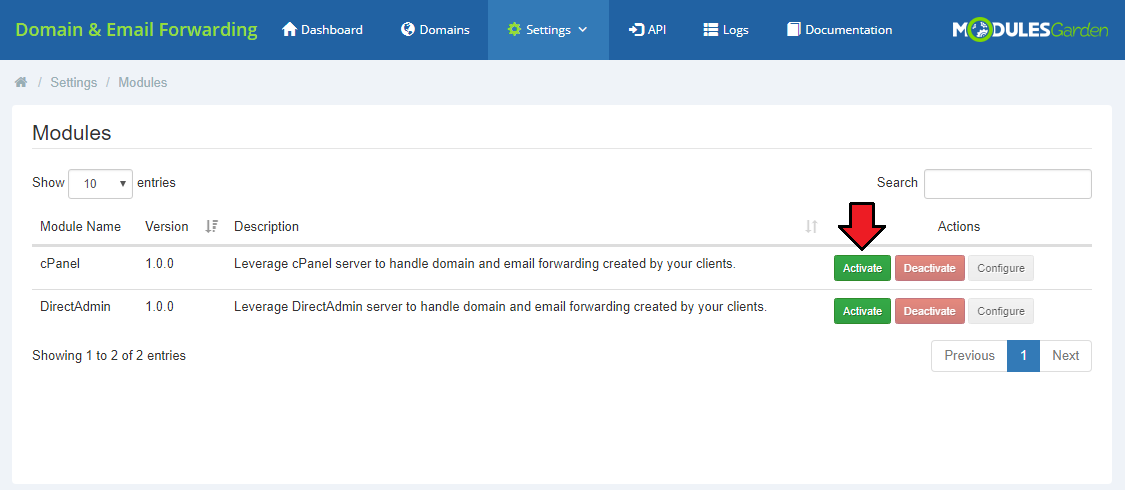Click the Description column sort arrows icon
The image size is (1125, 490).
point(811,227)
